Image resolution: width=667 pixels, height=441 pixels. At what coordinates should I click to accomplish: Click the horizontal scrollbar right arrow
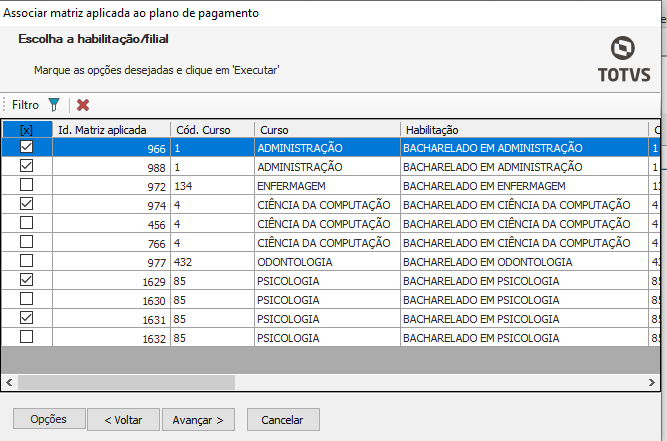pyautogui.click(x=653, y=382)
